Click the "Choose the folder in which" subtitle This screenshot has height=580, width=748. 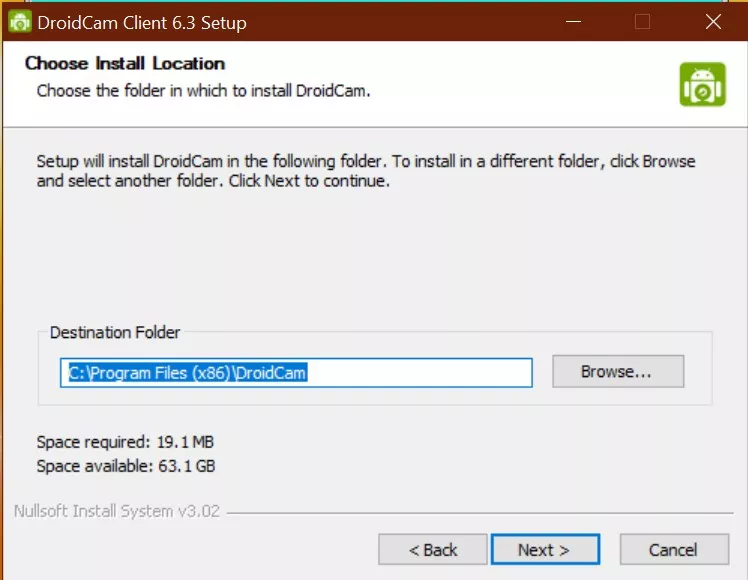pyautogui.click(x=203, y=91)
